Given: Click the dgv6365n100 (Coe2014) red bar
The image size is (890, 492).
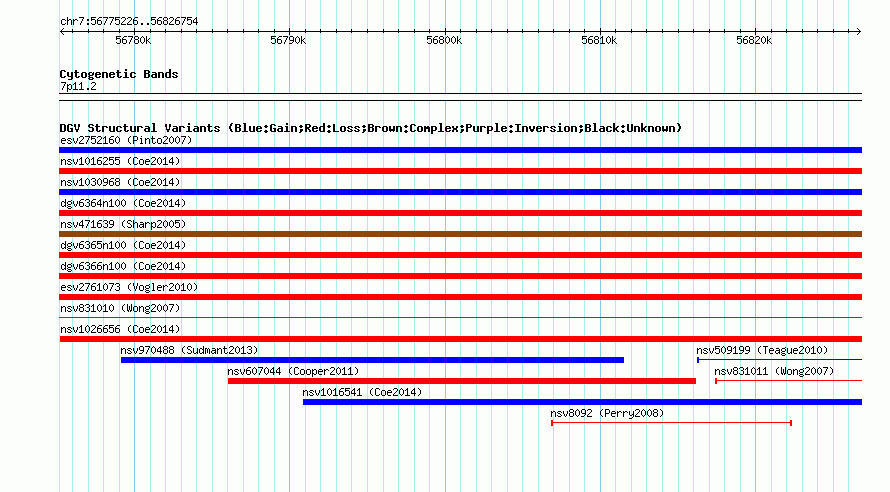Looking at the screenshot, I should 460,255.
